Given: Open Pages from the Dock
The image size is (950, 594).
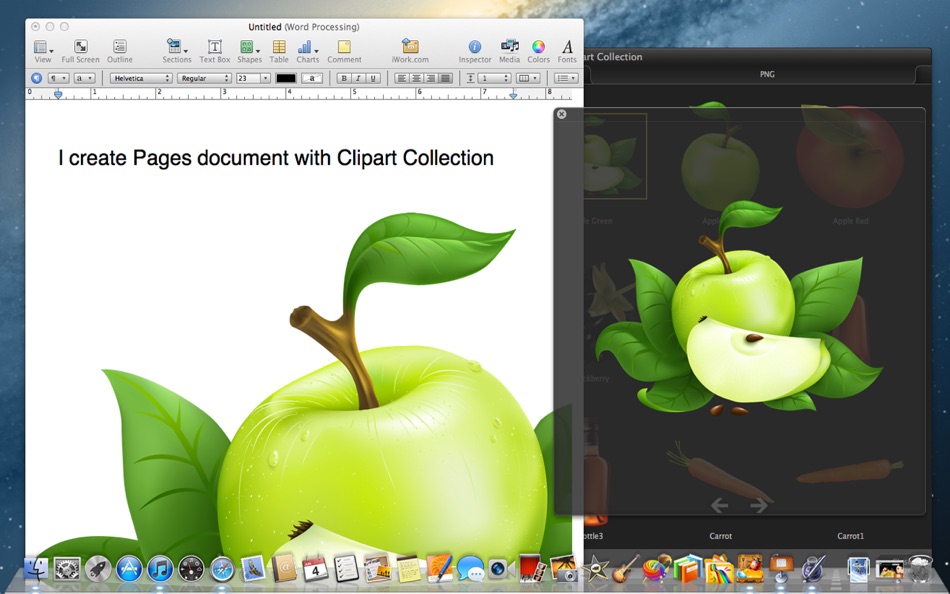Looking at the screenshot, I should point(440,569).
